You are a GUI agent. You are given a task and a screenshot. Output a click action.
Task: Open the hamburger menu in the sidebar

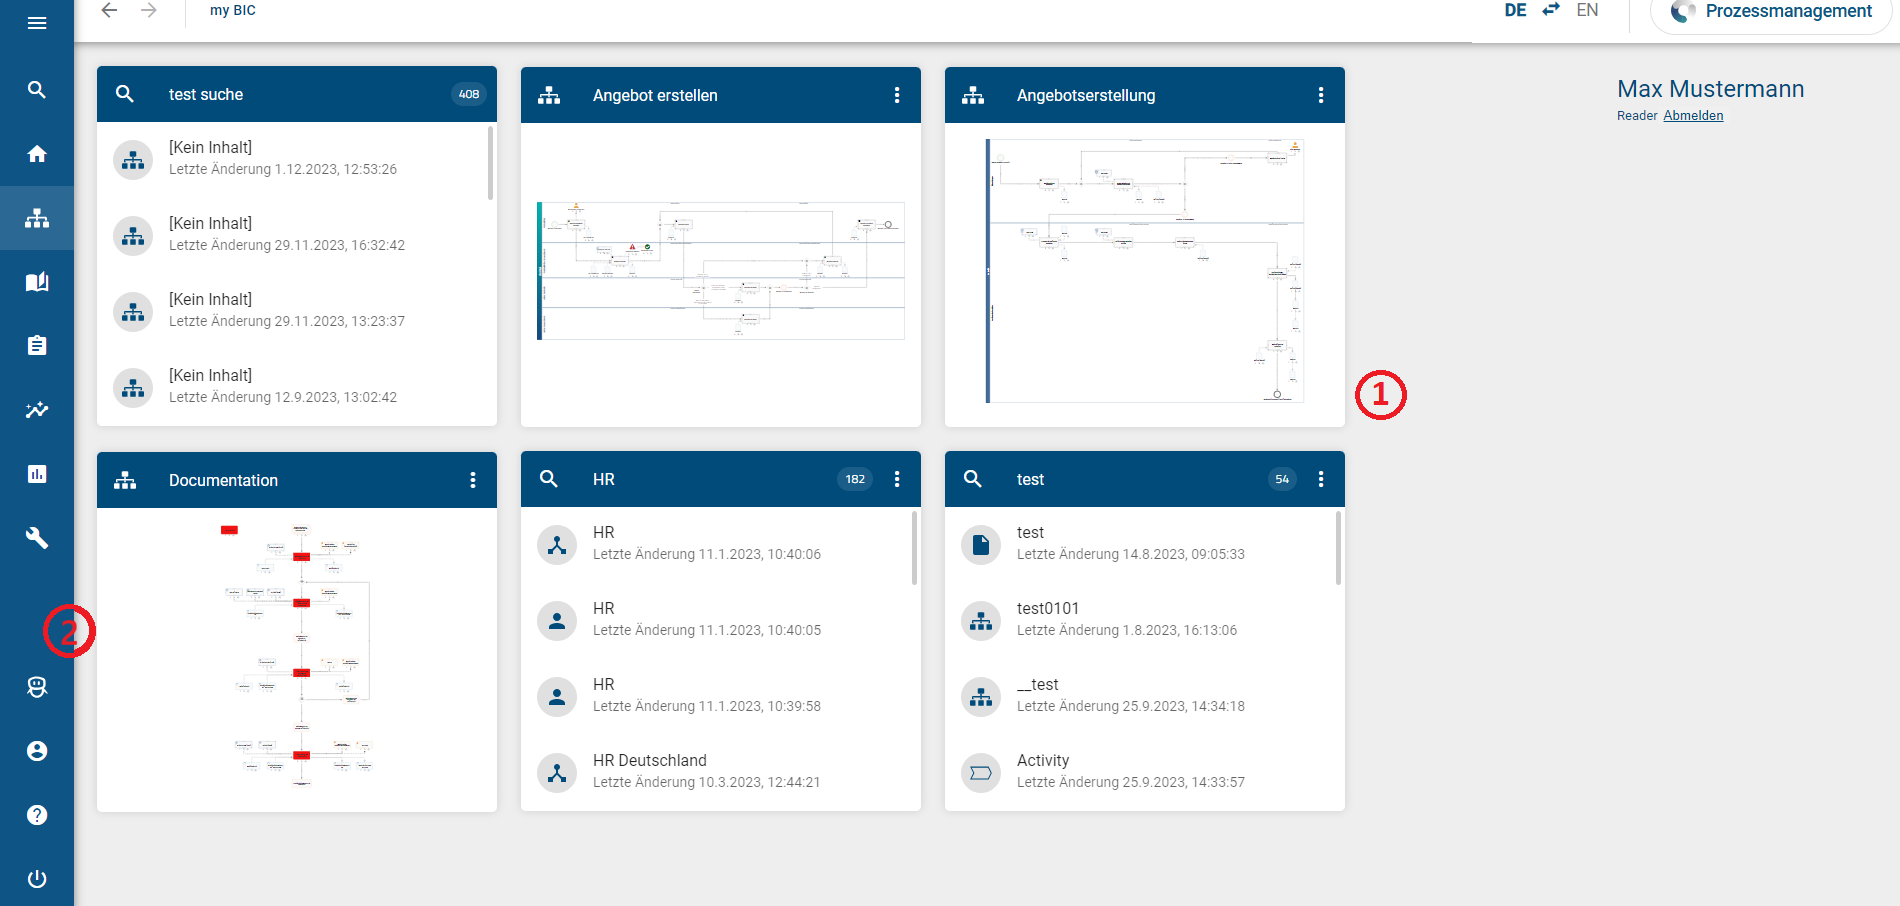pyautogui.click(x=37, y=23)
